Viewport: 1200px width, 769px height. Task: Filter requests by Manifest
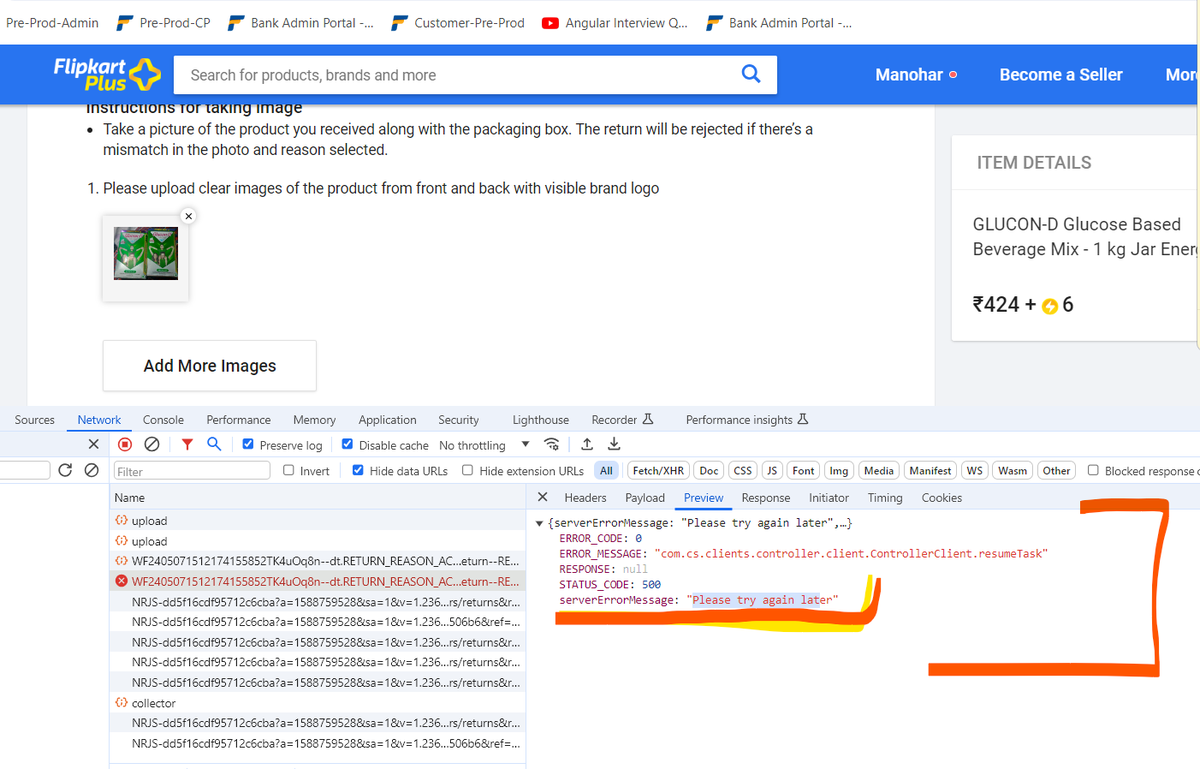(x=931, y=470)
